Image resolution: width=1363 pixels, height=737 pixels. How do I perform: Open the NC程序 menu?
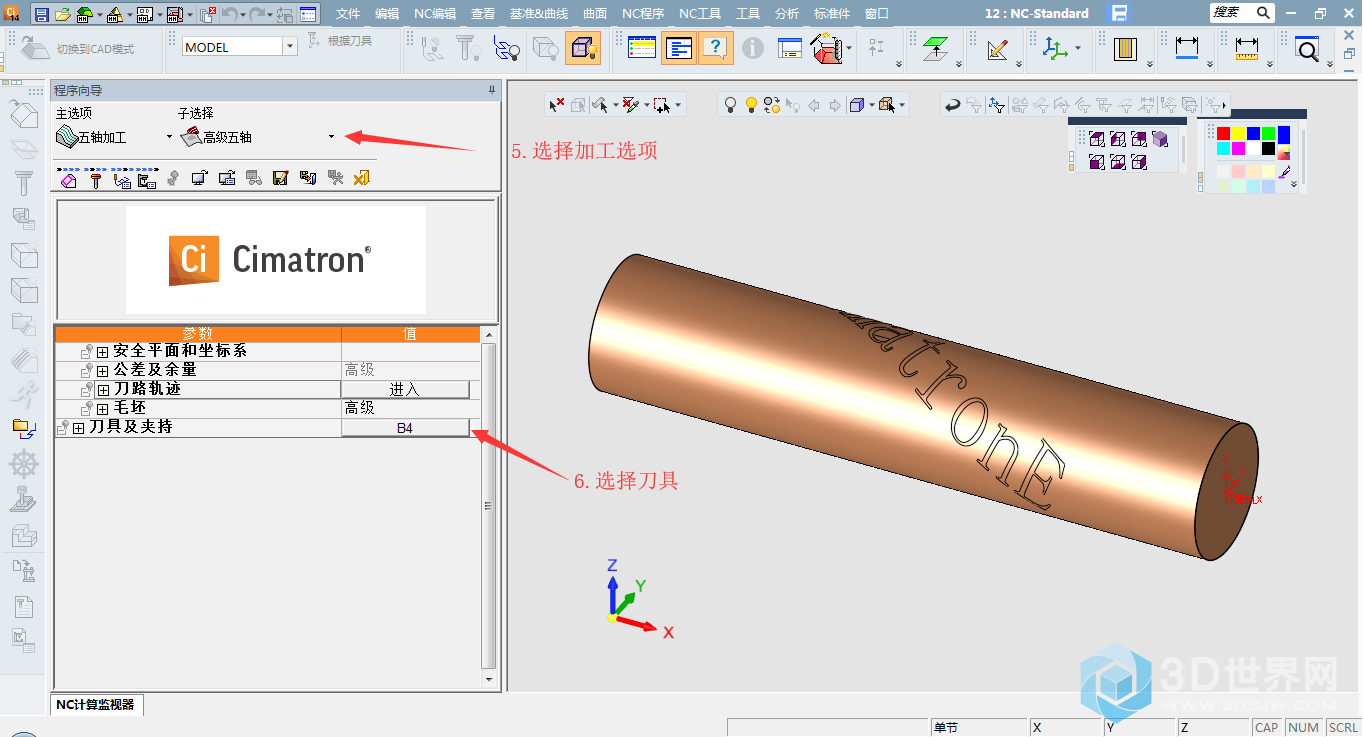pos(643,14)
